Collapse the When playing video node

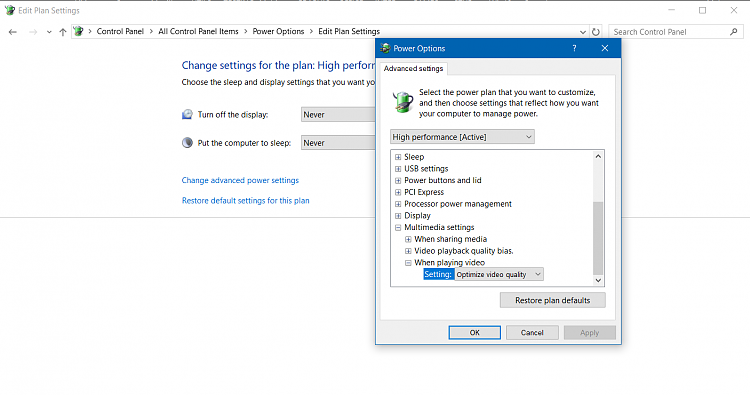(408, 263)
